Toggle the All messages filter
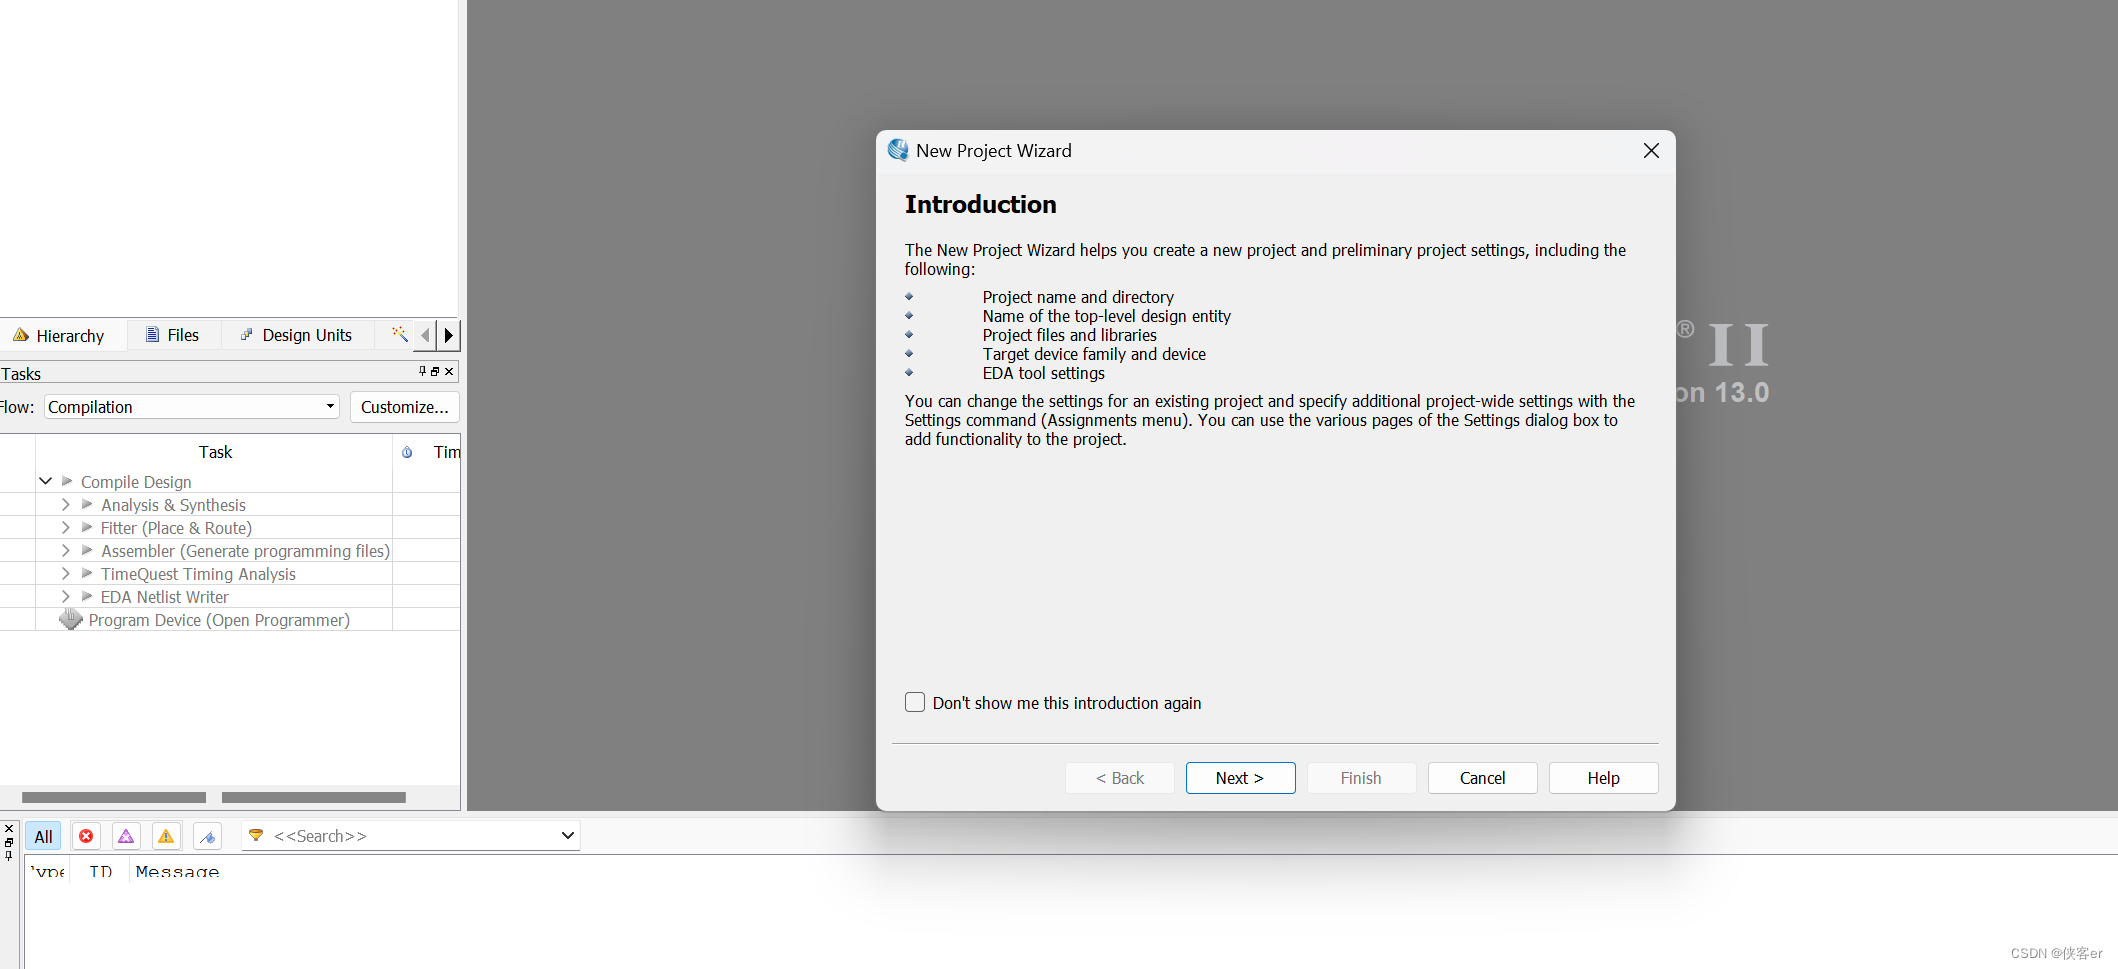2118x969 pixels. click(x=43, y=836)
